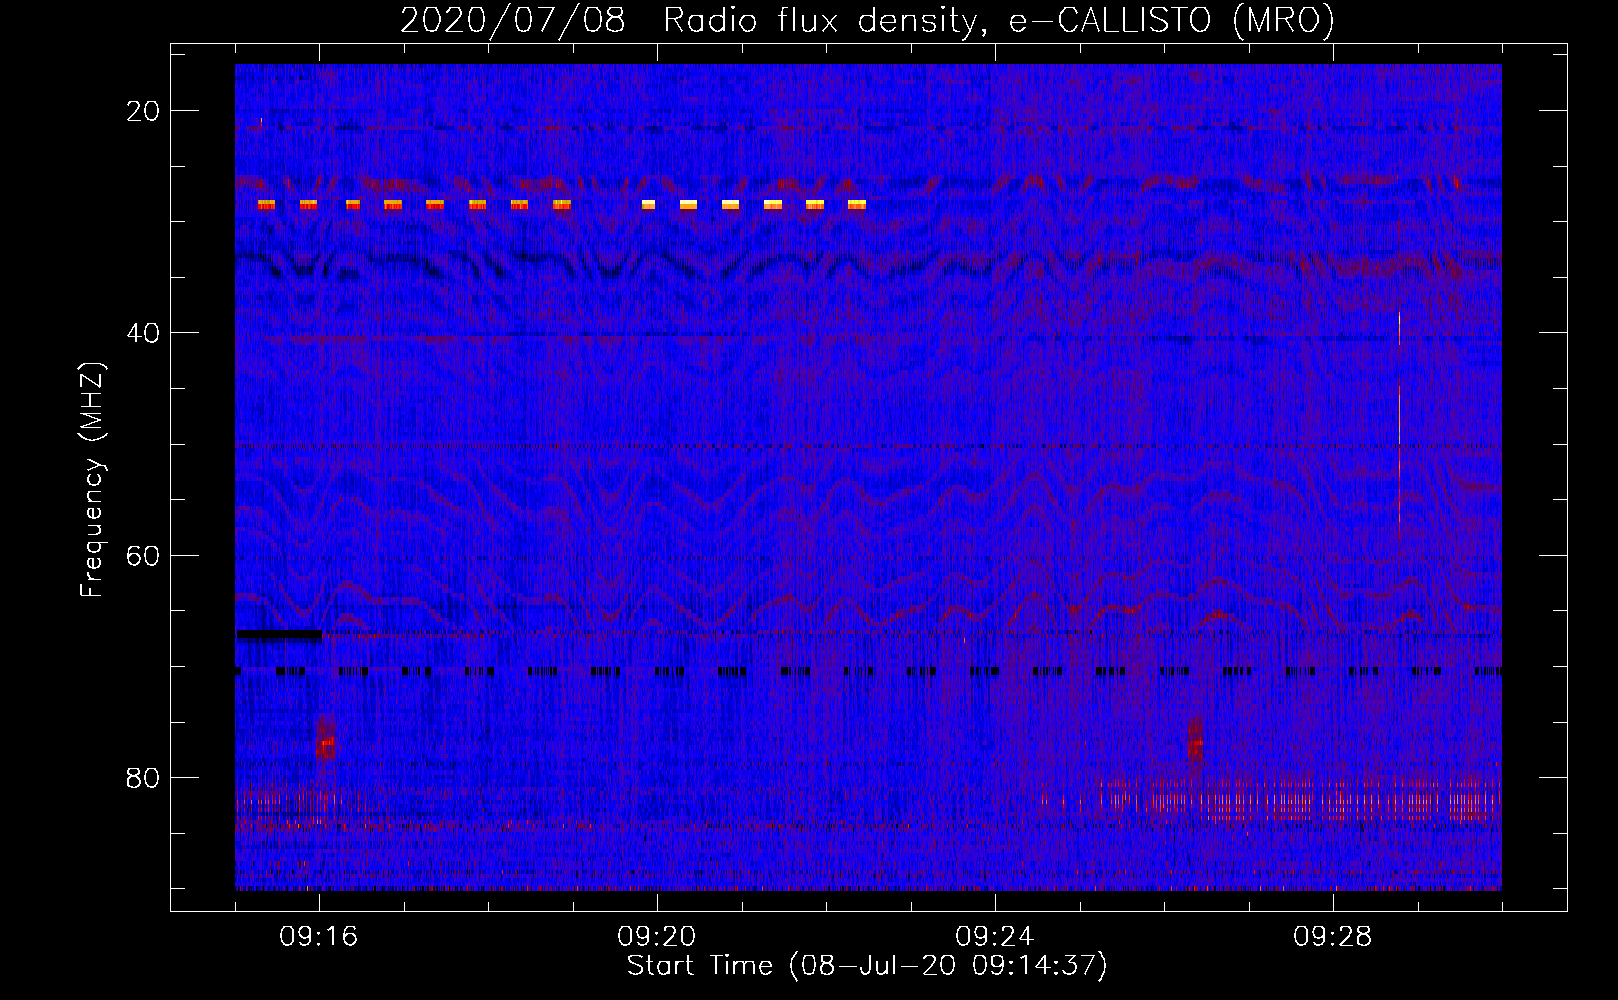Click the solid black bar near 67 MHz at plot start
This screenshot has width=1618, height=1000.
(x=280, y=634)
